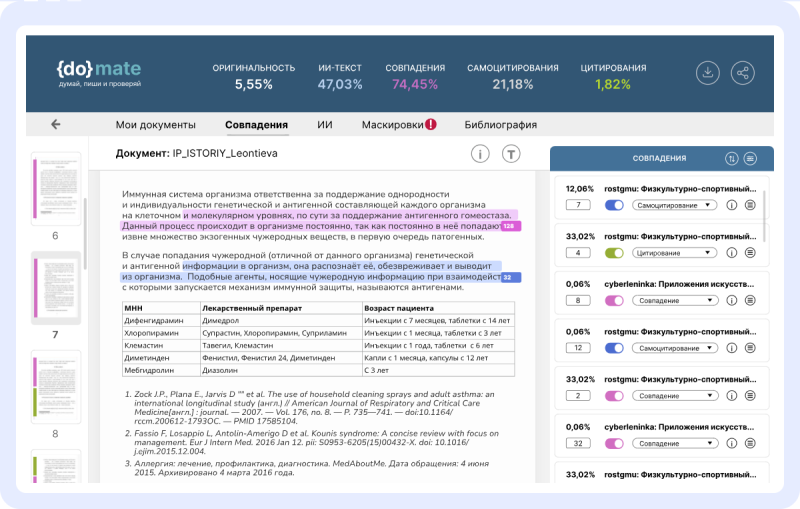Open the rostgmu source title for match 4
800x509 pixels.
point(680,236)
